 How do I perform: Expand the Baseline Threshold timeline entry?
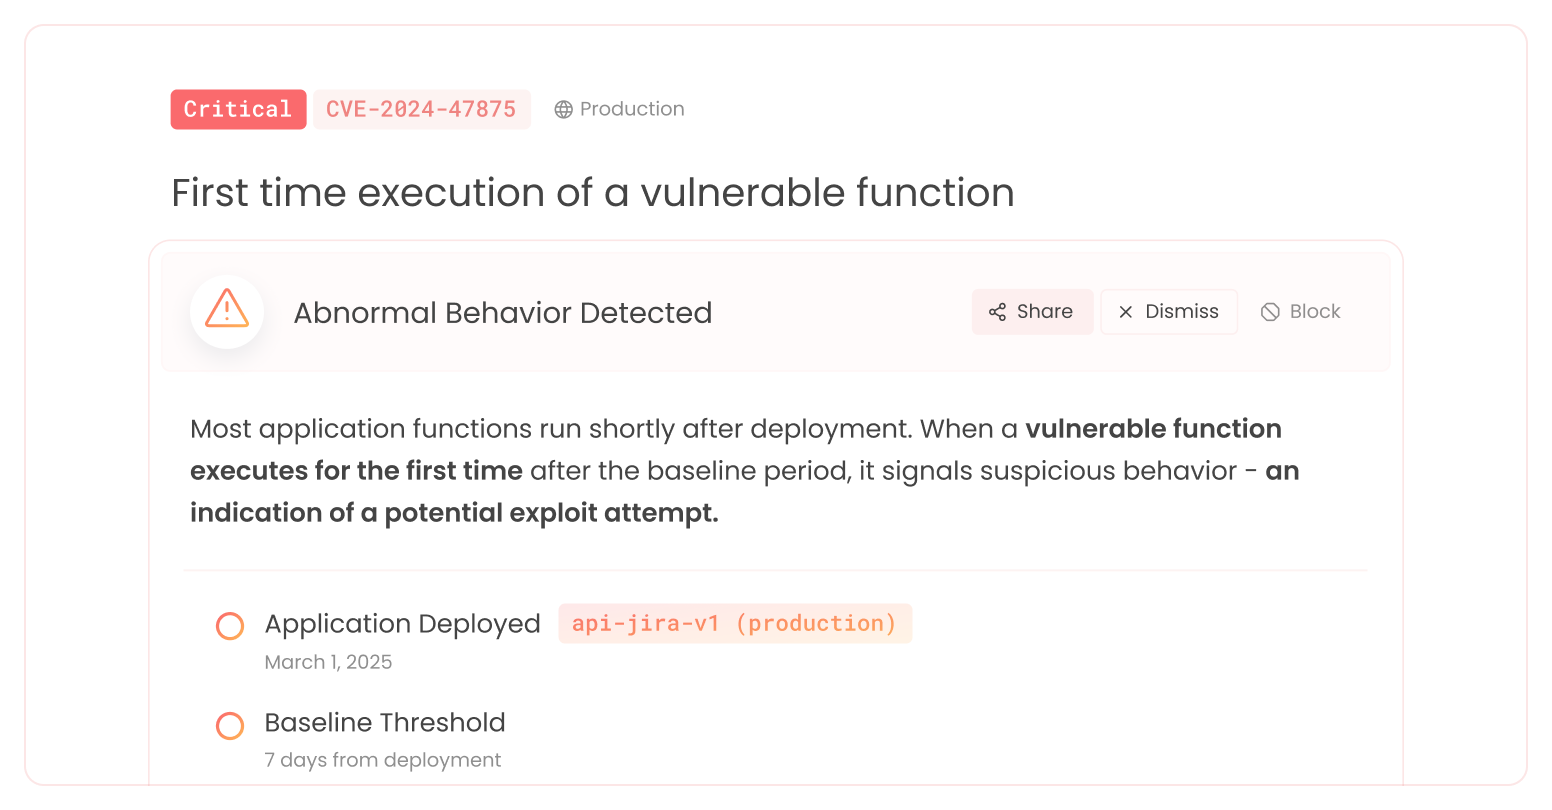[384, 722]
